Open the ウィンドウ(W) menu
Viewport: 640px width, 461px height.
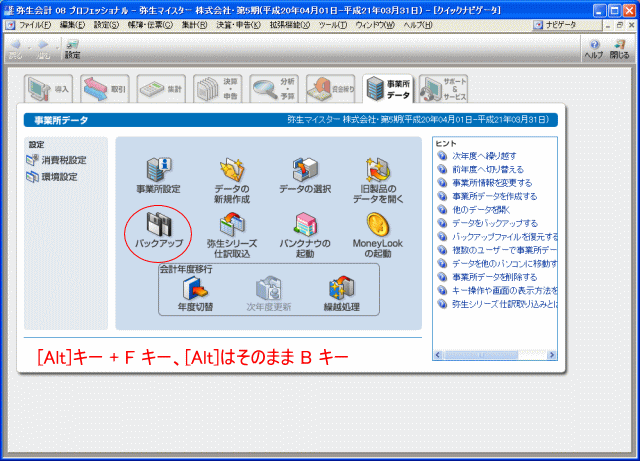point(375,25)
